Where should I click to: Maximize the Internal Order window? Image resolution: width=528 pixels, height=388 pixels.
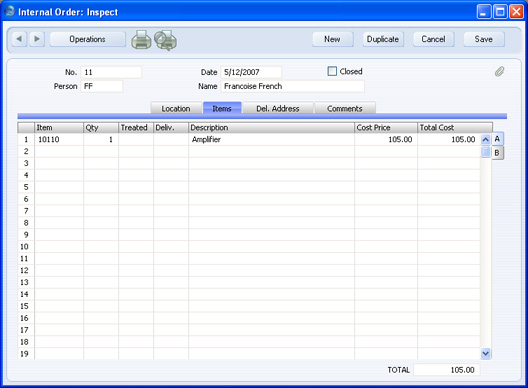click(x=500, y=12)
